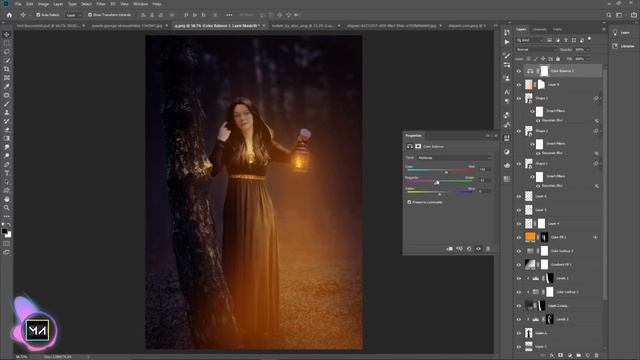Open the Auto-Select Layer dropdown
Image resolution: width=640 pixels, height=360 pixels.
(73, 15)
